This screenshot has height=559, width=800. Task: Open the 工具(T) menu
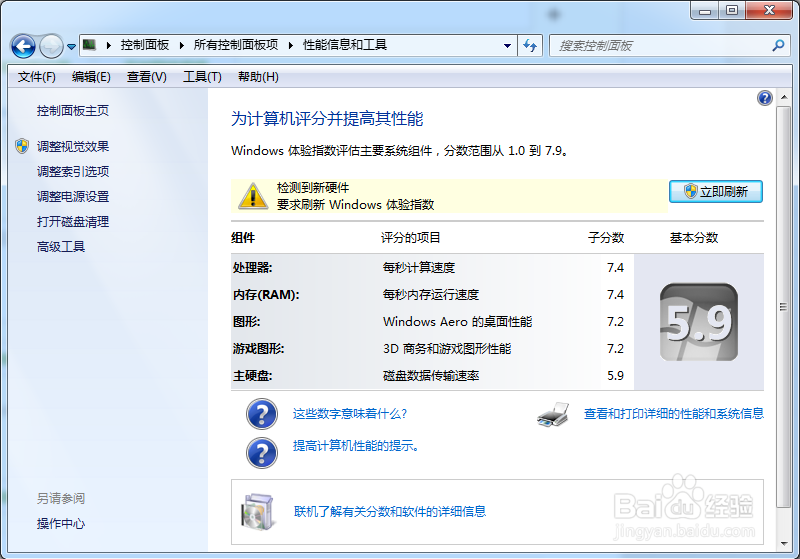point(202,77)
